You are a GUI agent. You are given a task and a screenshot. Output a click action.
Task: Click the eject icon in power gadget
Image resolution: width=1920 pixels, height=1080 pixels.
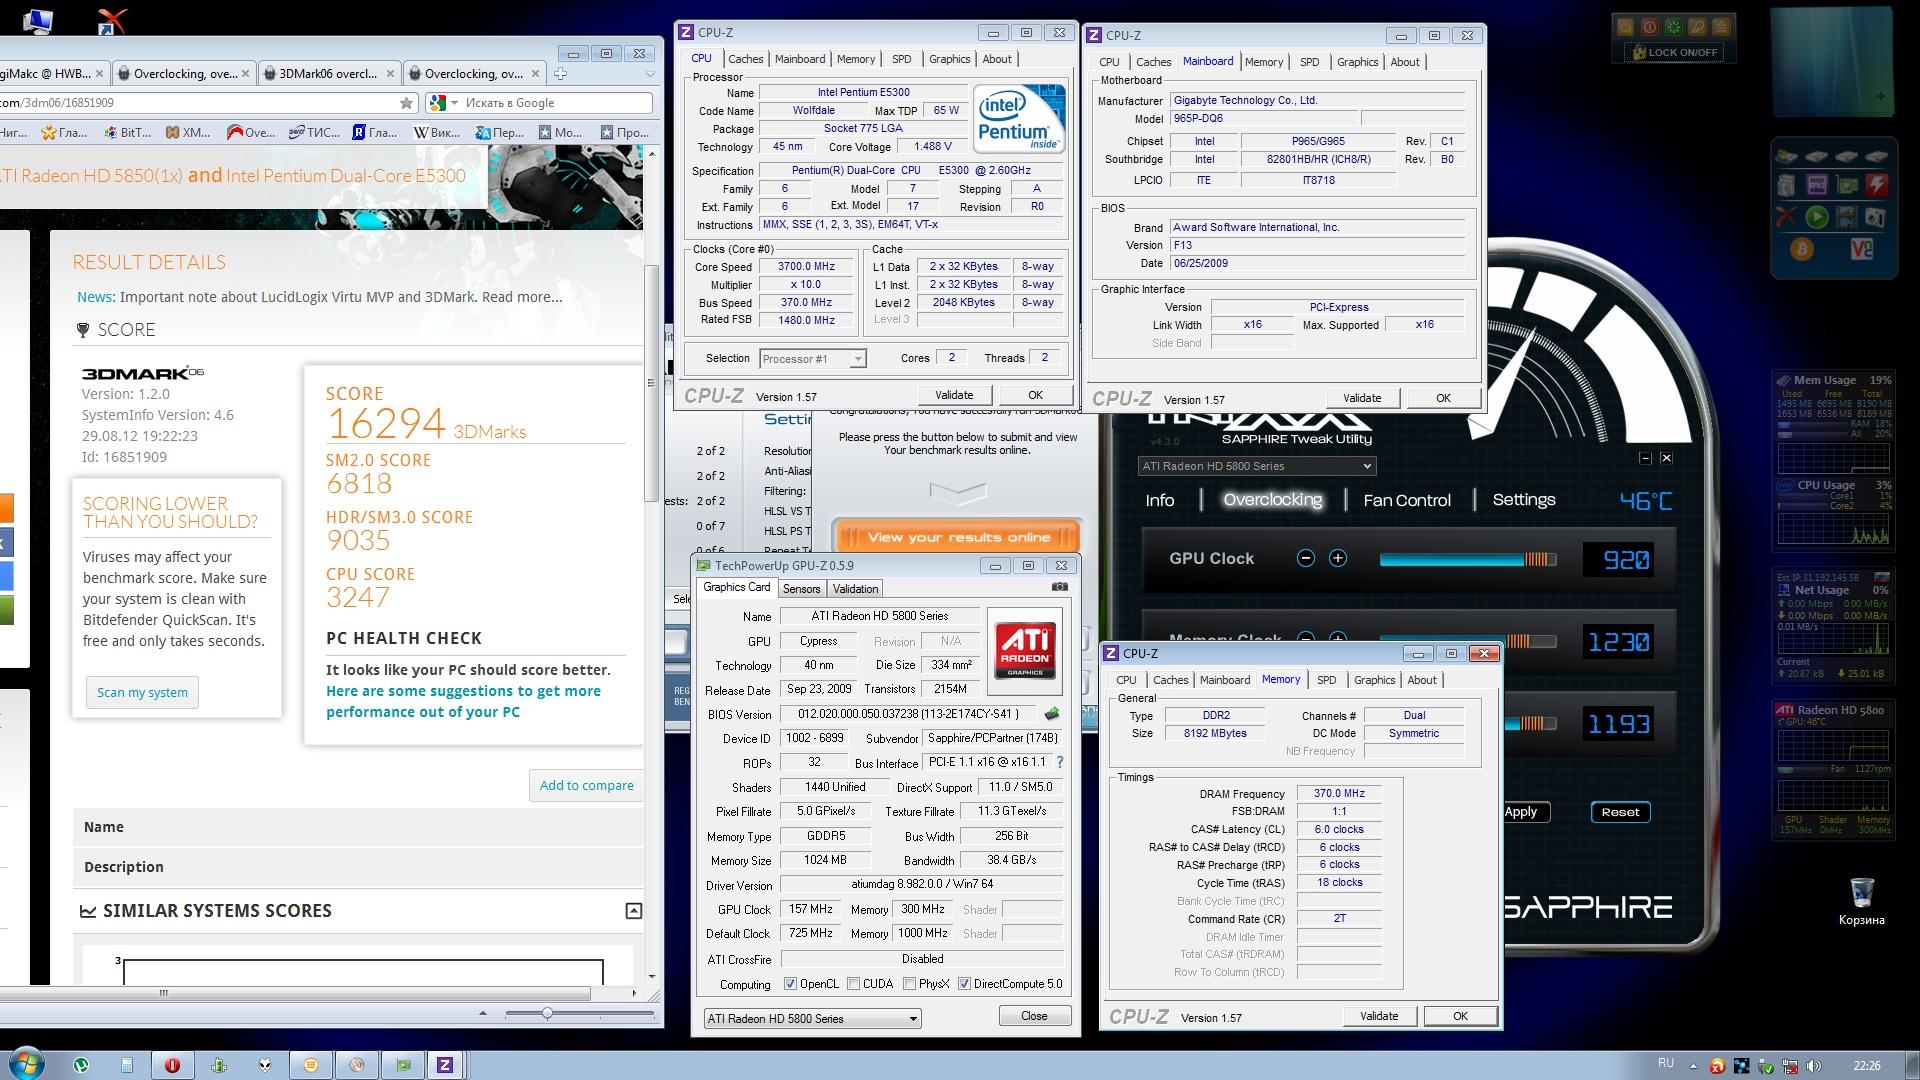click(1721, 27)
